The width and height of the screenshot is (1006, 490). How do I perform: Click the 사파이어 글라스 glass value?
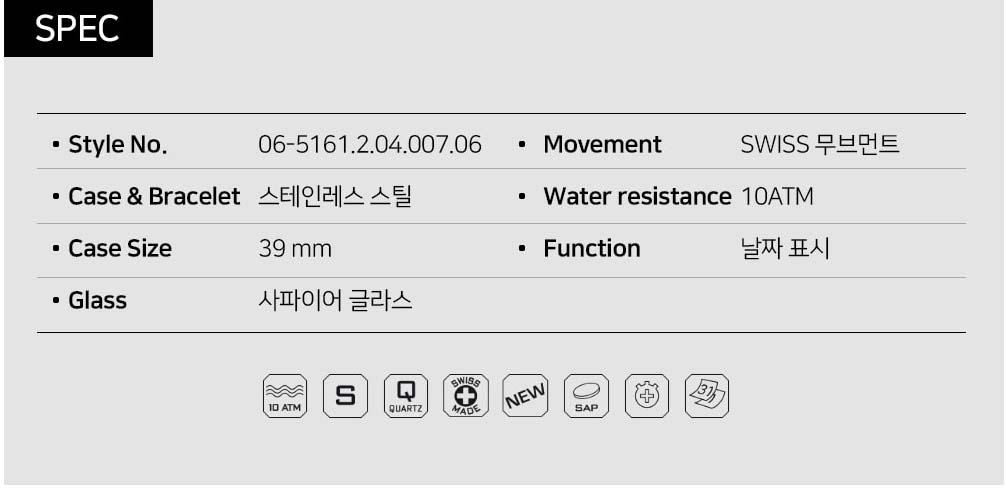pos(335,300)
